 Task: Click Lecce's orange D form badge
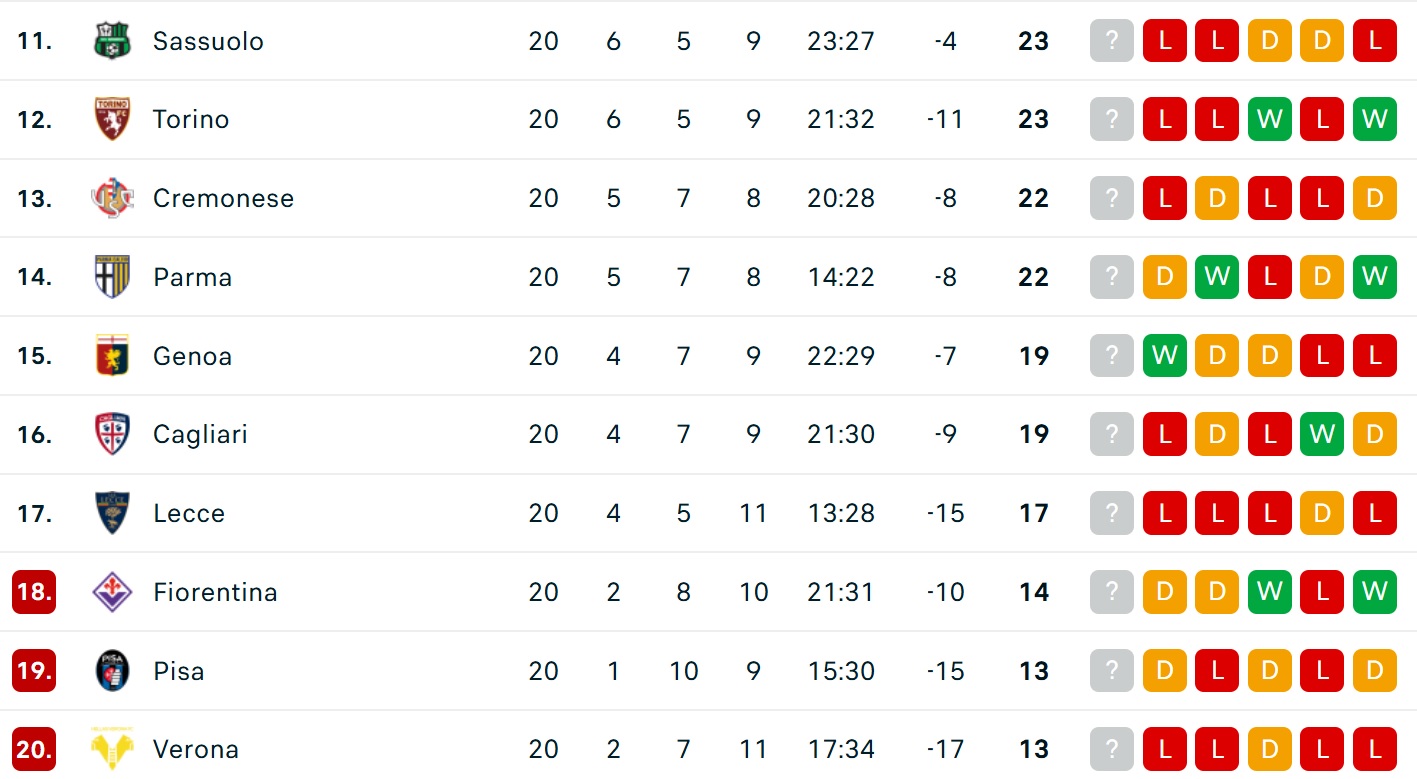point(1322,513)
